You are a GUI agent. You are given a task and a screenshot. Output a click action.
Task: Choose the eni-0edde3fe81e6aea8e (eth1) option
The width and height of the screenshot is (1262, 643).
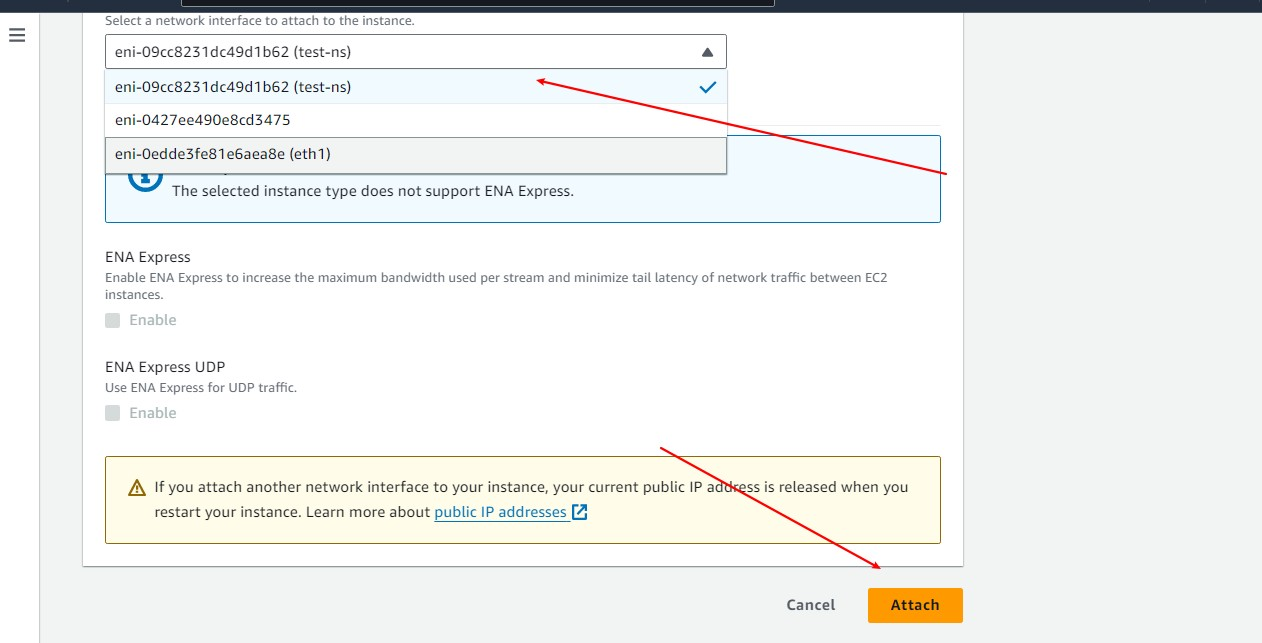pyautogui.click(x=222, y=155)
